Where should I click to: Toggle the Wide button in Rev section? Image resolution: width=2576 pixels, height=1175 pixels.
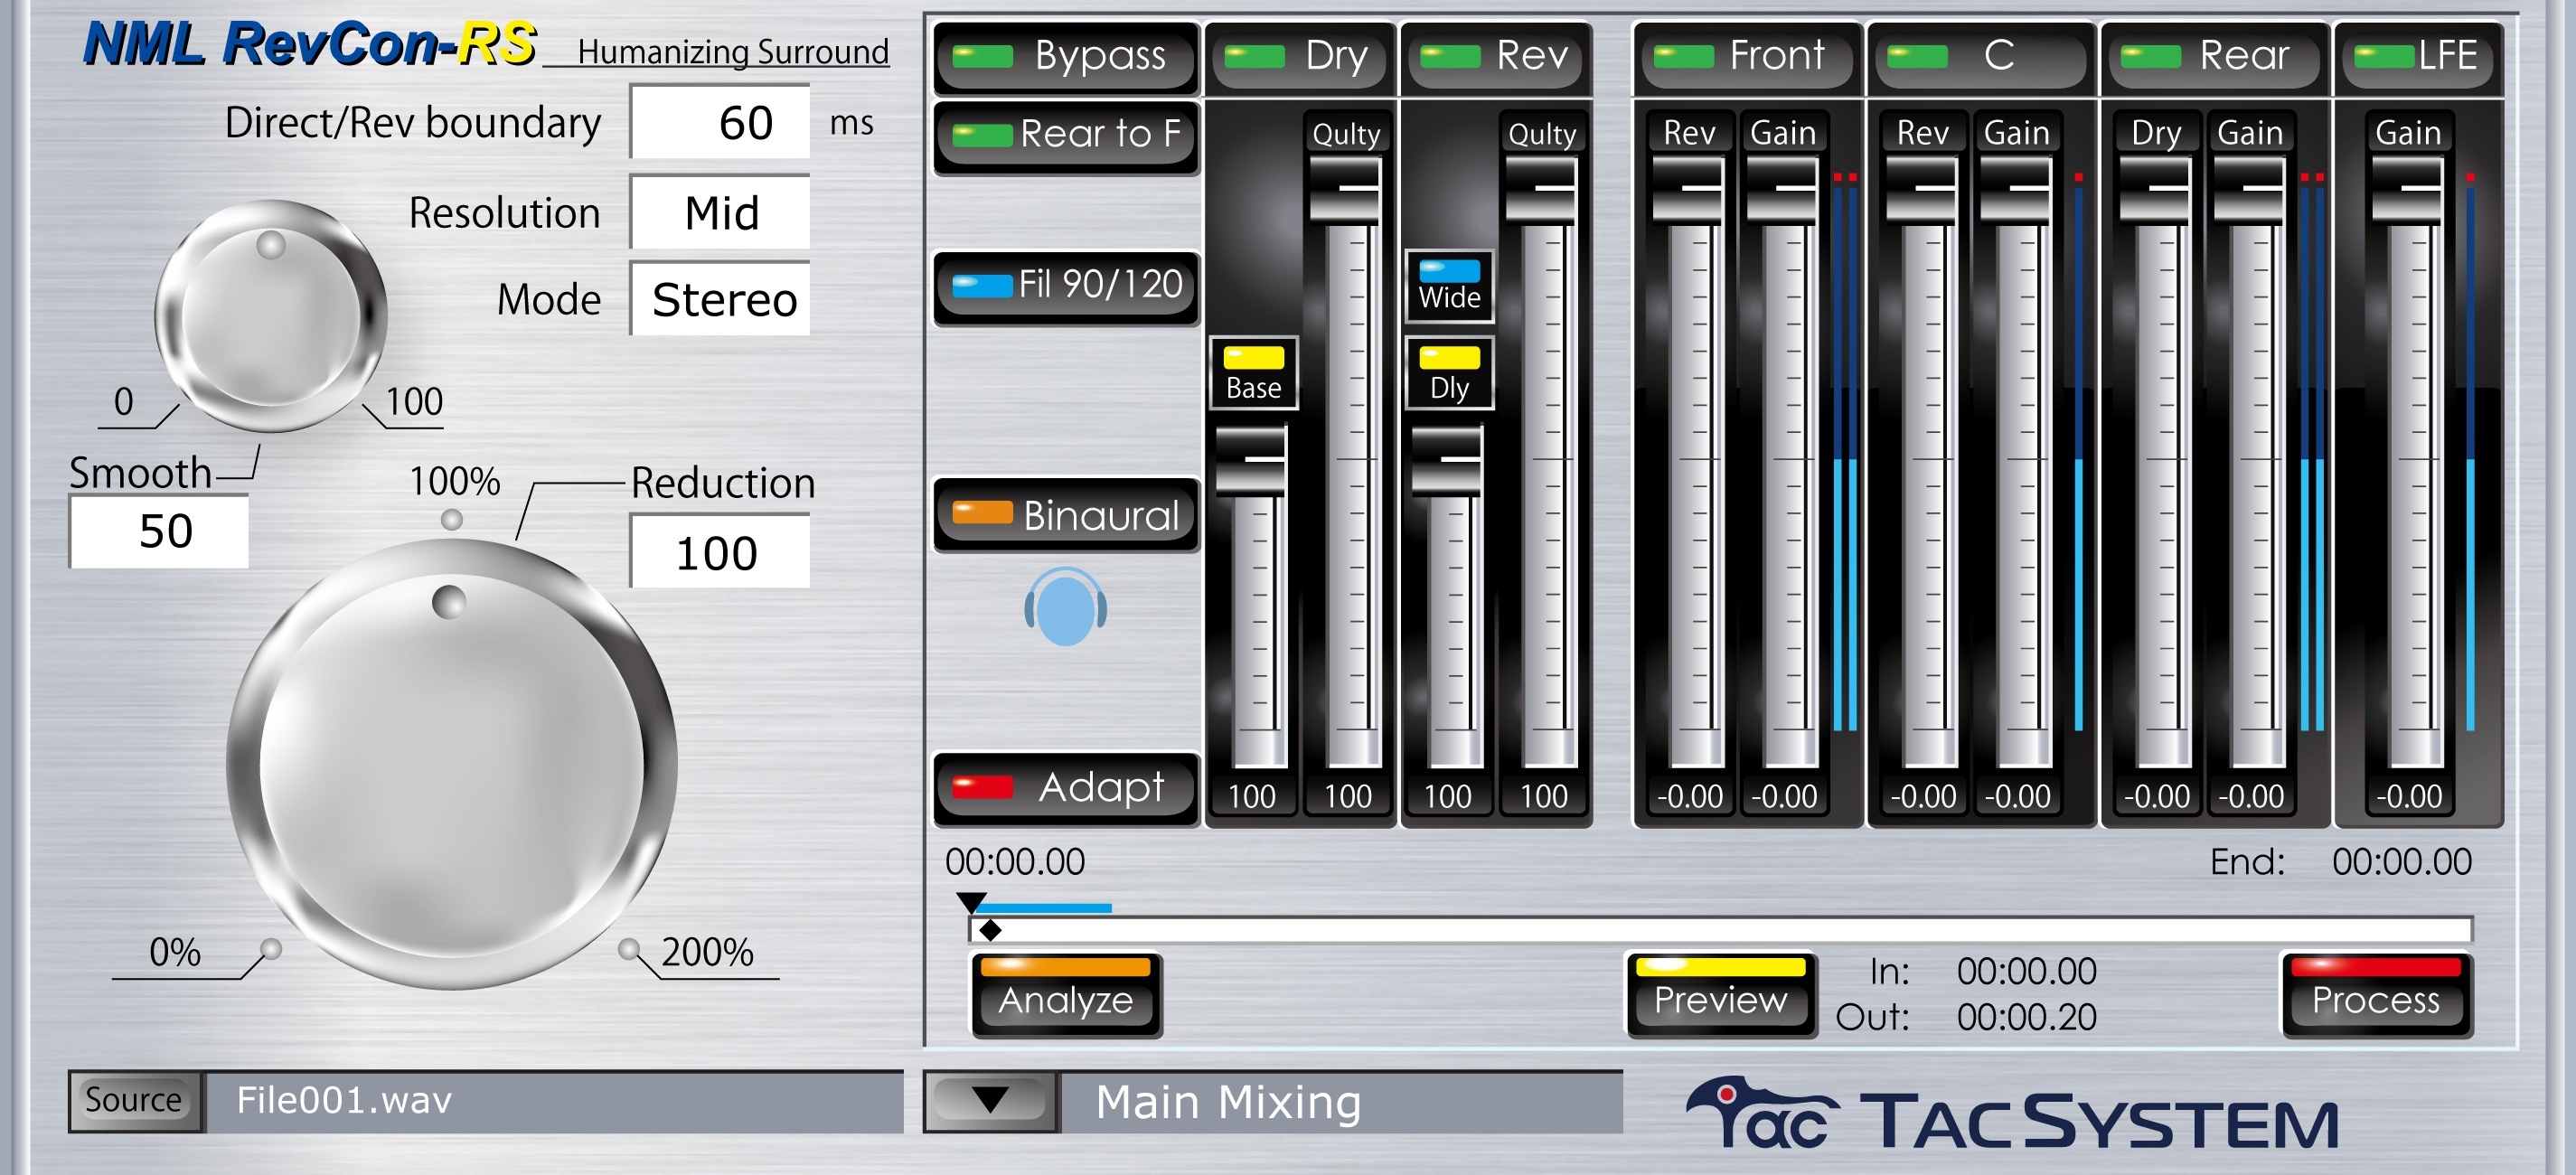[1449, 286]
